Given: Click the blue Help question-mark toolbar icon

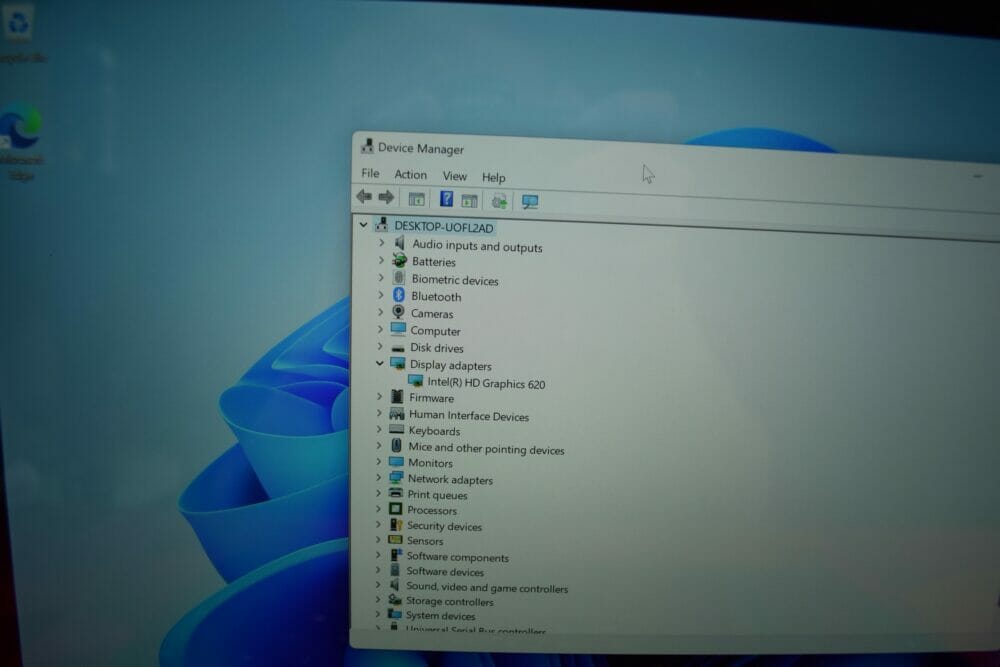Looking at the screenshot, I should coord(446,199).
